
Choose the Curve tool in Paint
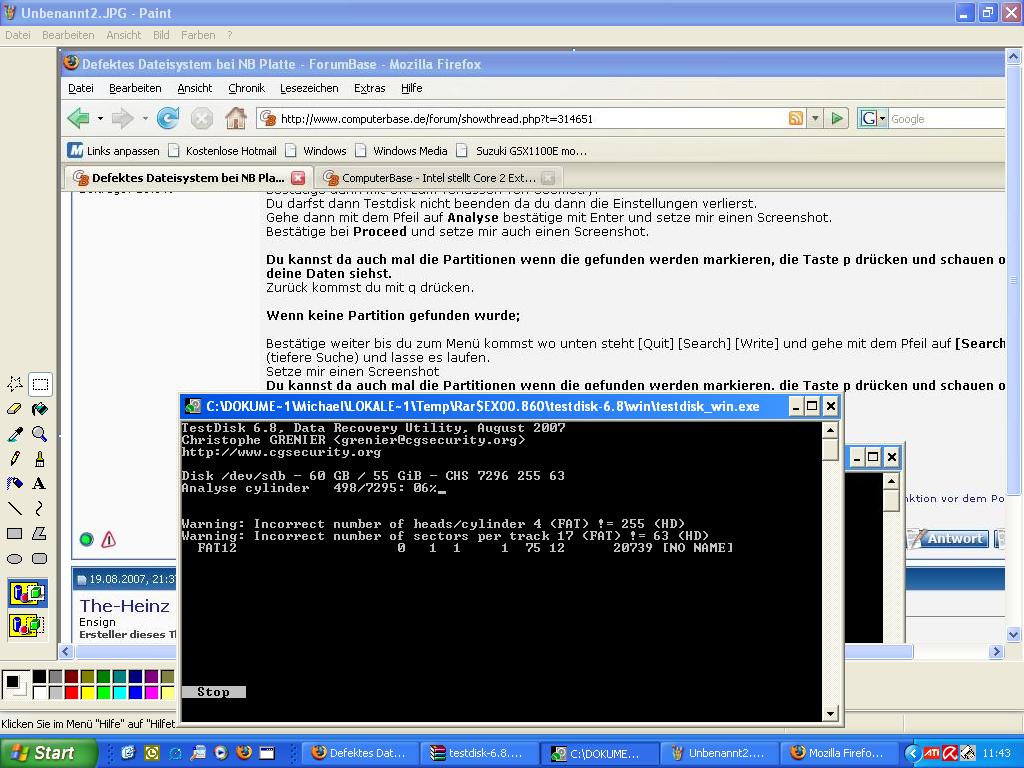(40, 508)
